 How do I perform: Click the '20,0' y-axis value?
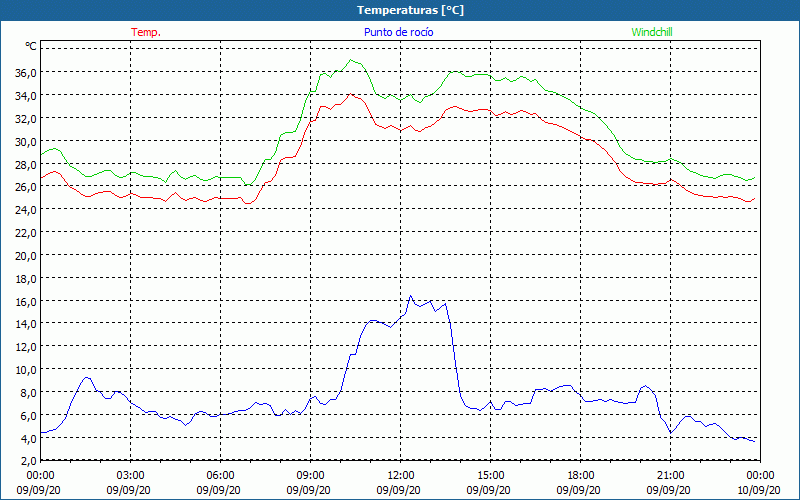(26, 256)
